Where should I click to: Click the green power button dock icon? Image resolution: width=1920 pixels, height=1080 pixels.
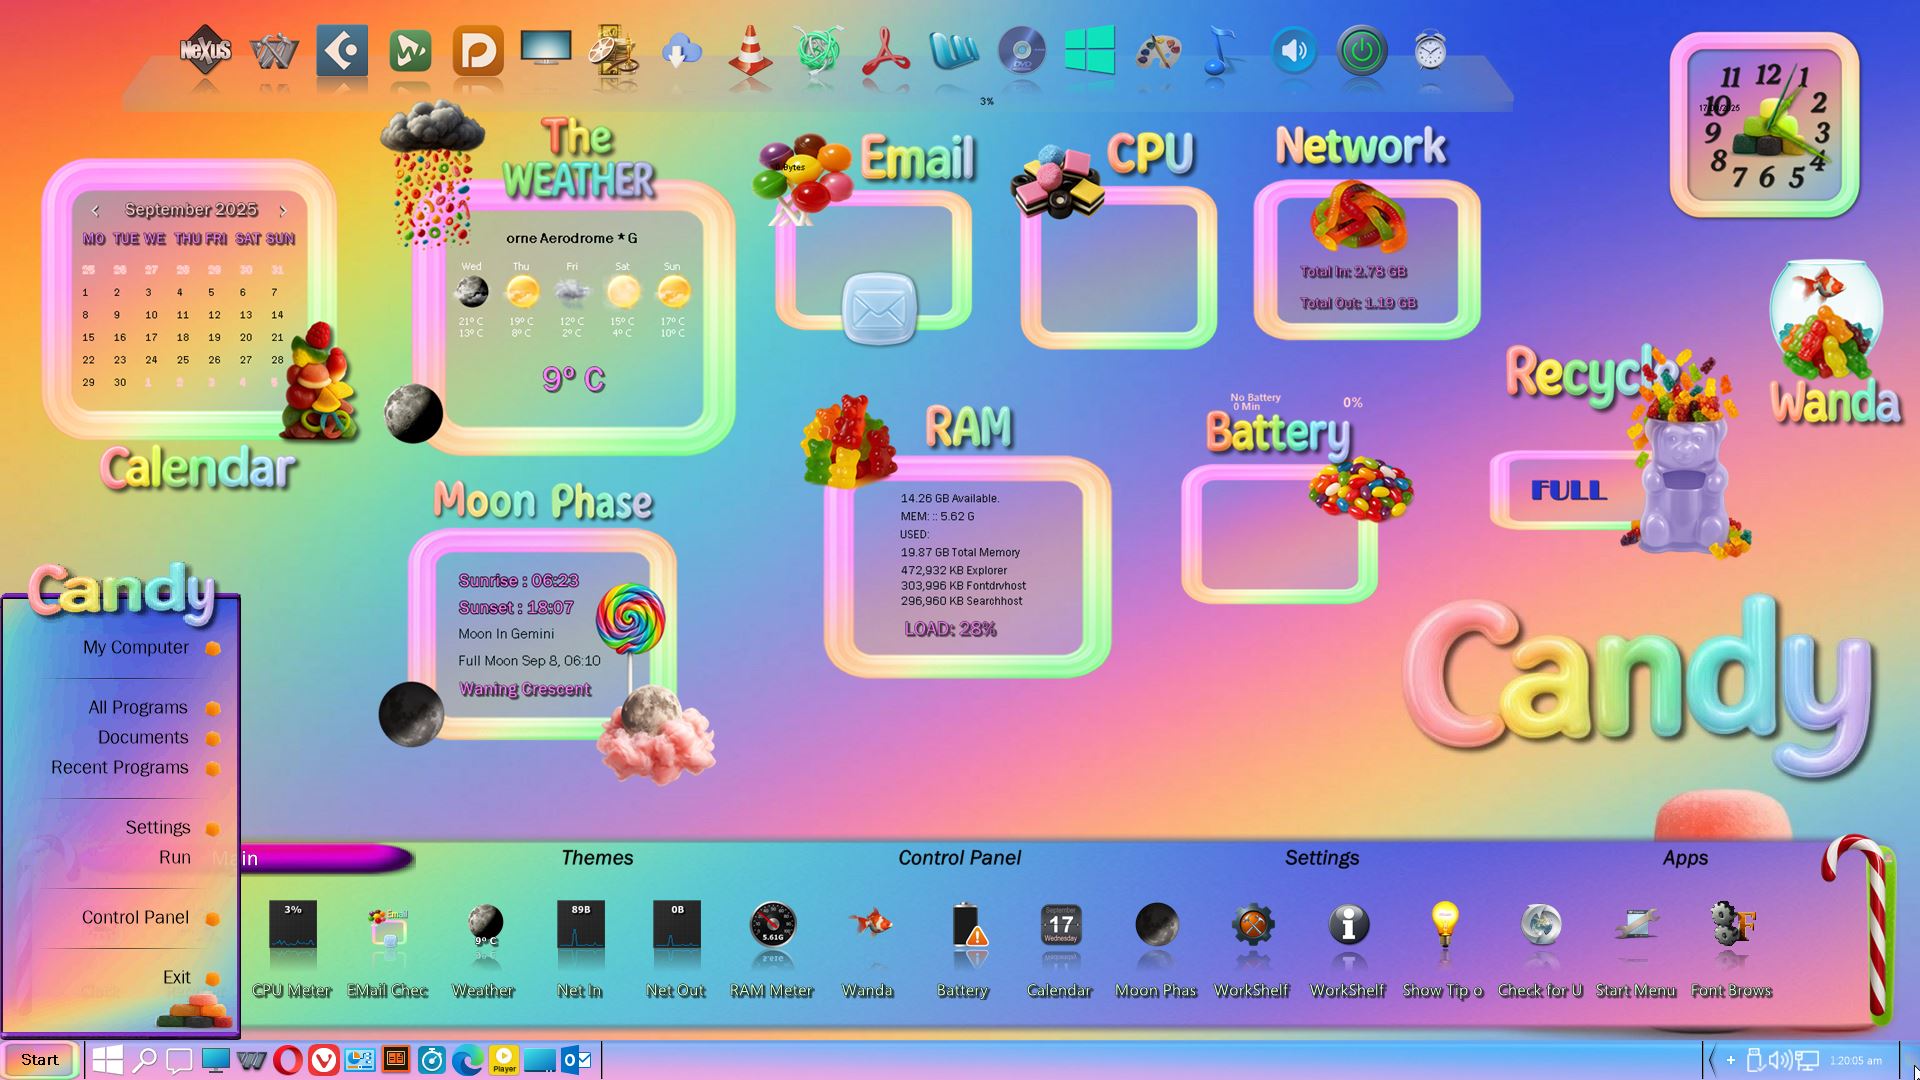(1362, 50)
